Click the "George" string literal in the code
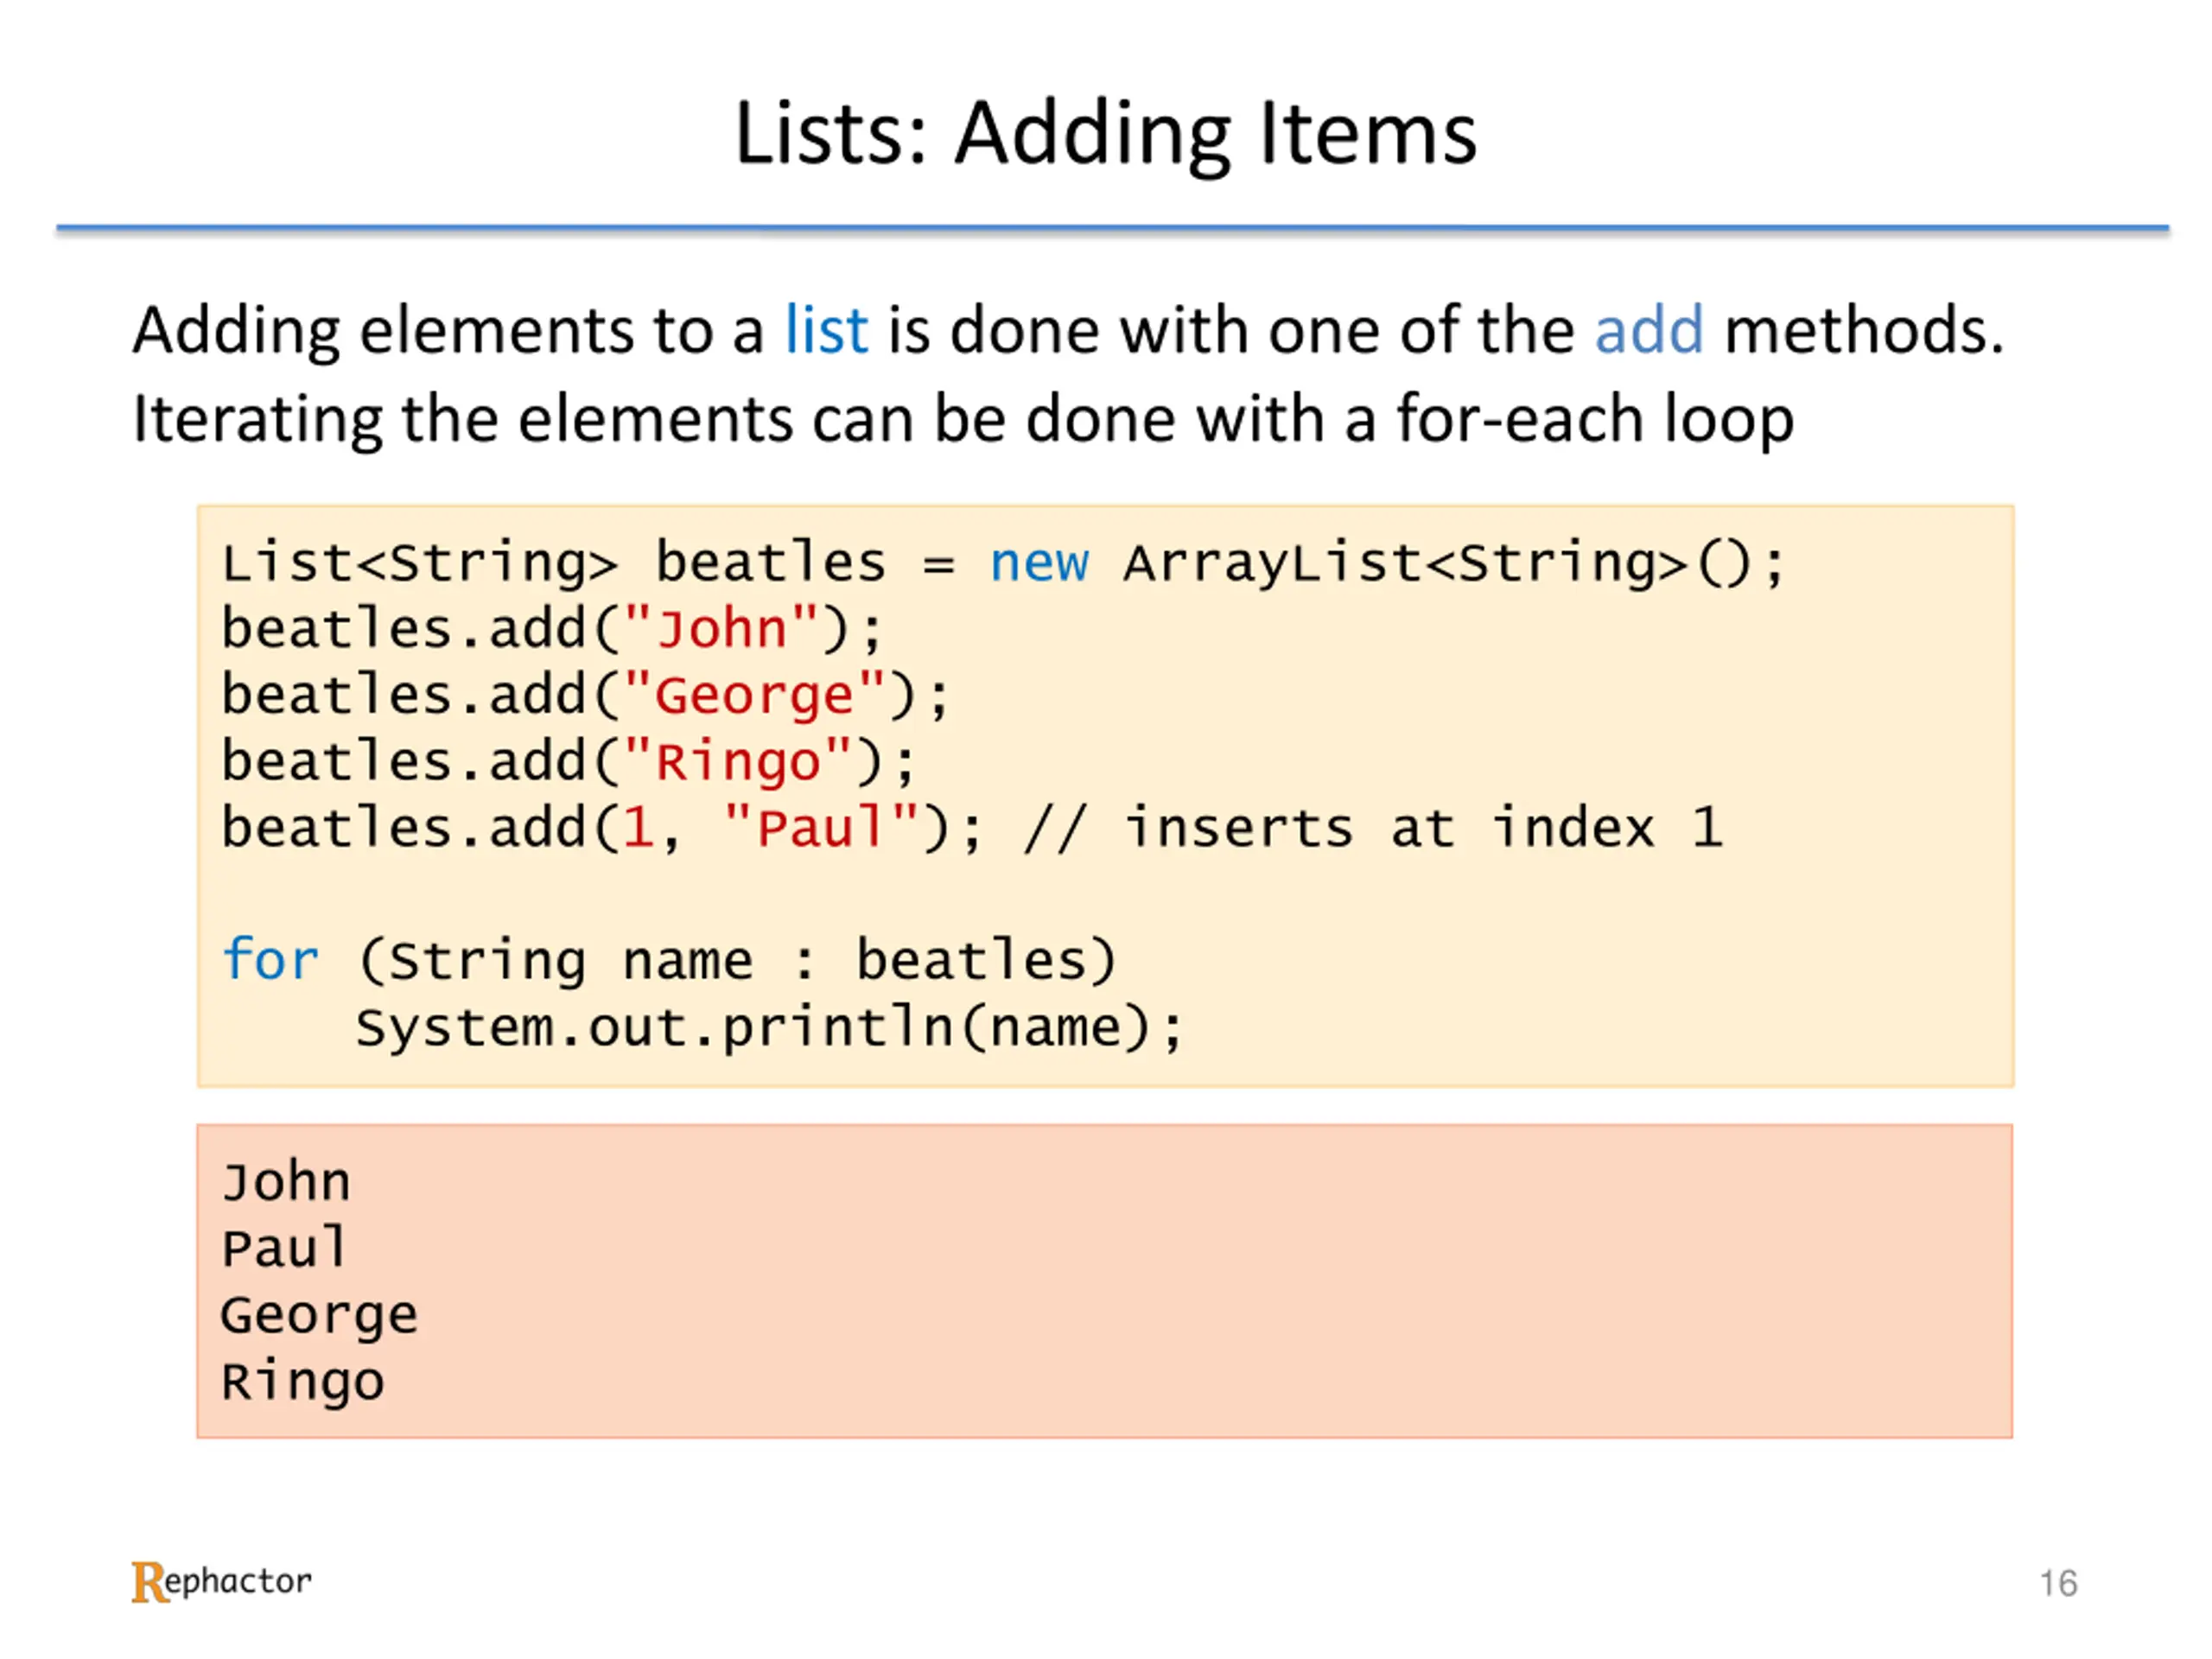Screen dimensions: 2212x1659 (754, 695)
